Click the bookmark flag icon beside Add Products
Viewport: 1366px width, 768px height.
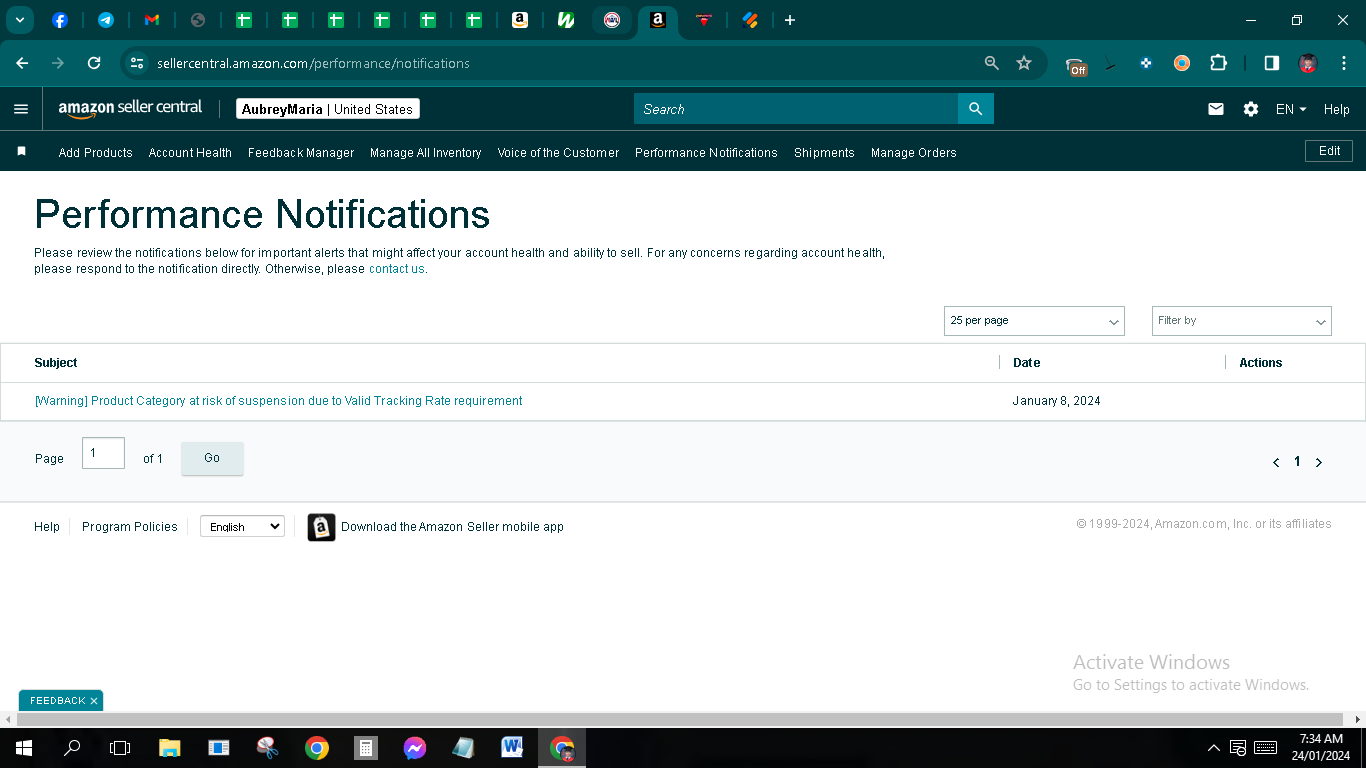(x=21, y=151)
